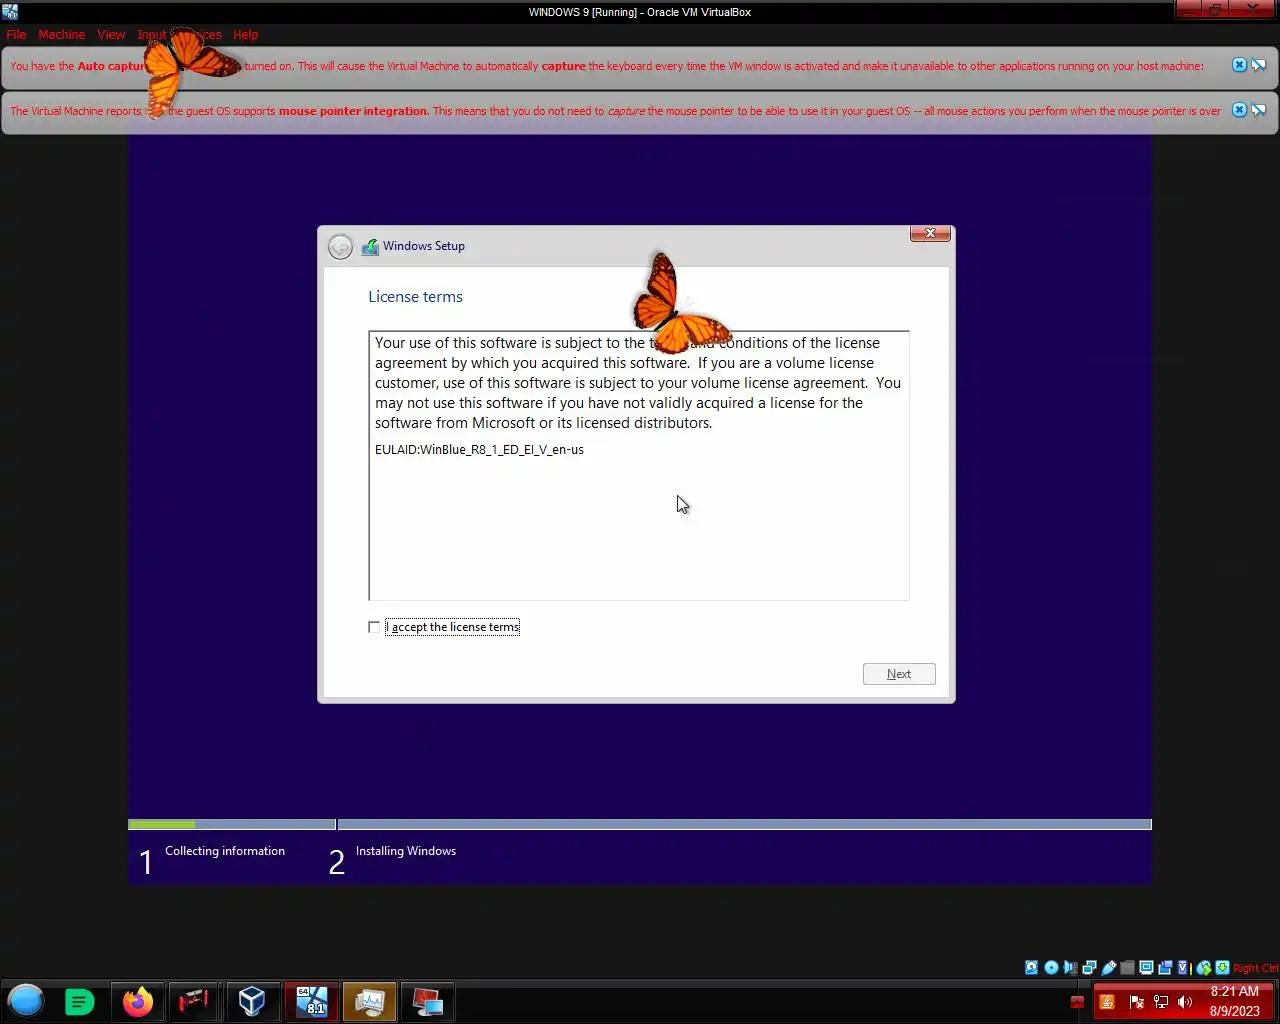Go back using the Windows Setup back arrow
The width and height of the screenshot is (1280, 1024).
340,246
